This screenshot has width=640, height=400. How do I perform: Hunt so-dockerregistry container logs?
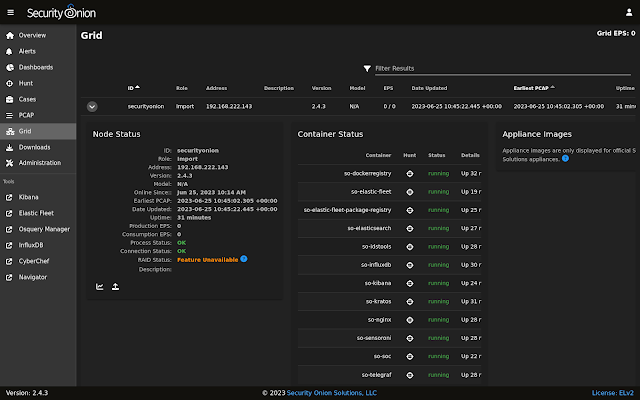point(410,174)
